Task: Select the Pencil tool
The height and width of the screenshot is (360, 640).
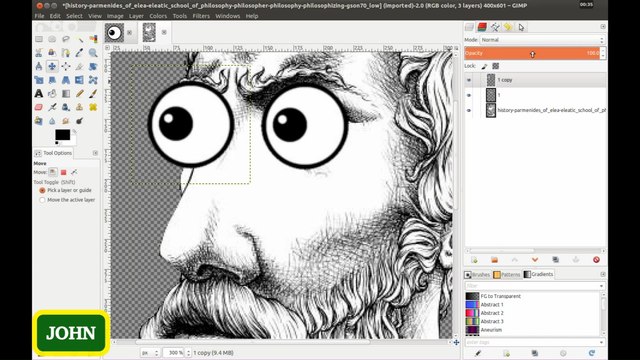Action: tap(80, 93)
